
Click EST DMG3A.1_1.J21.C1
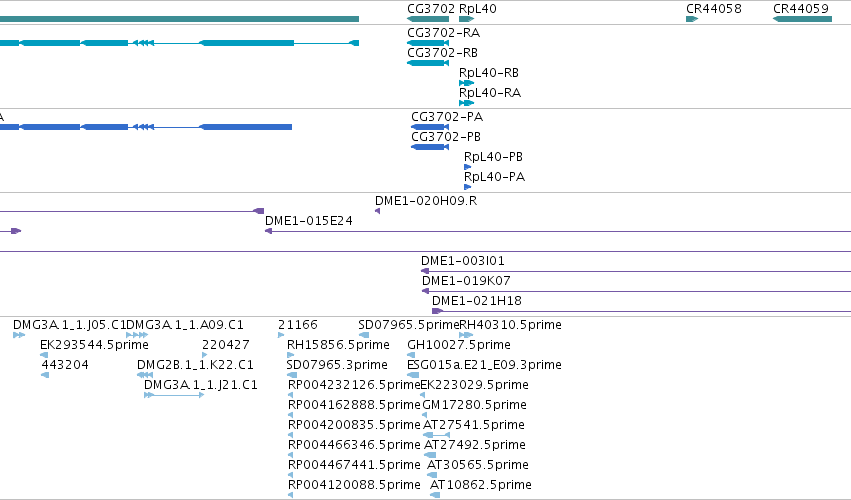[174, 395]
